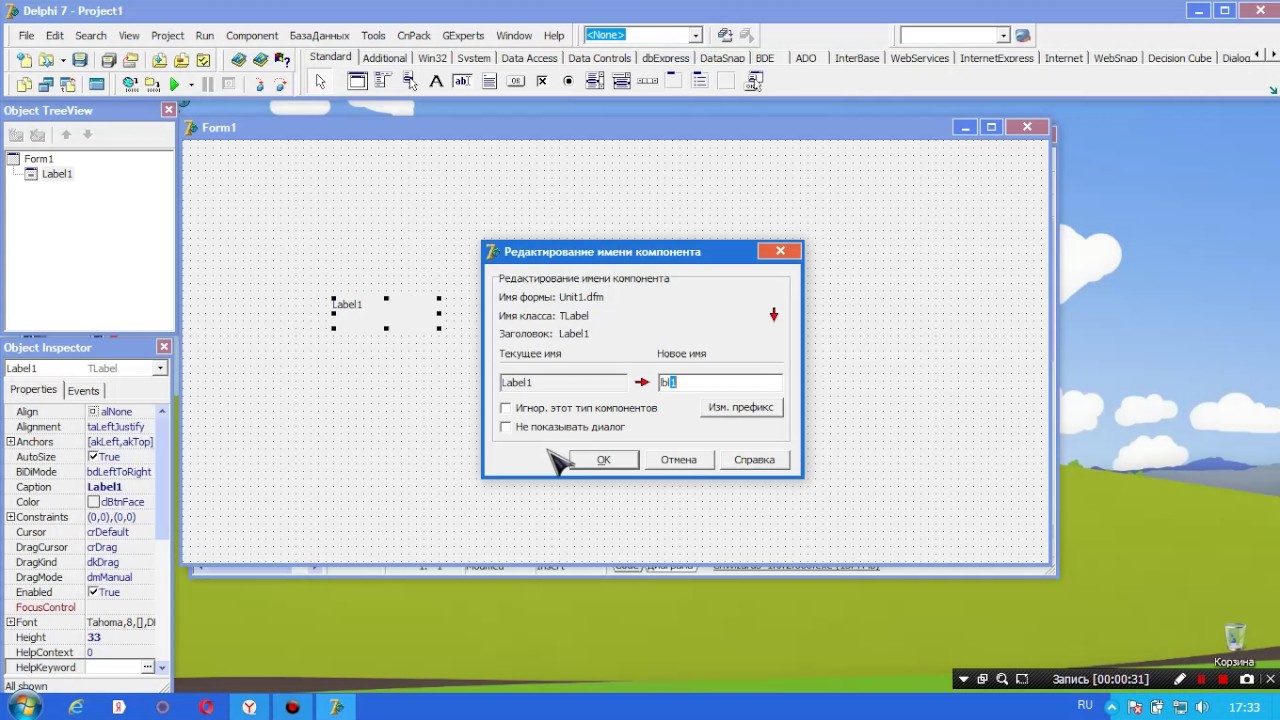Click the Color clBtnFace swatch
This screenshot has width=1280, height=720.
[x=93, y=502]
